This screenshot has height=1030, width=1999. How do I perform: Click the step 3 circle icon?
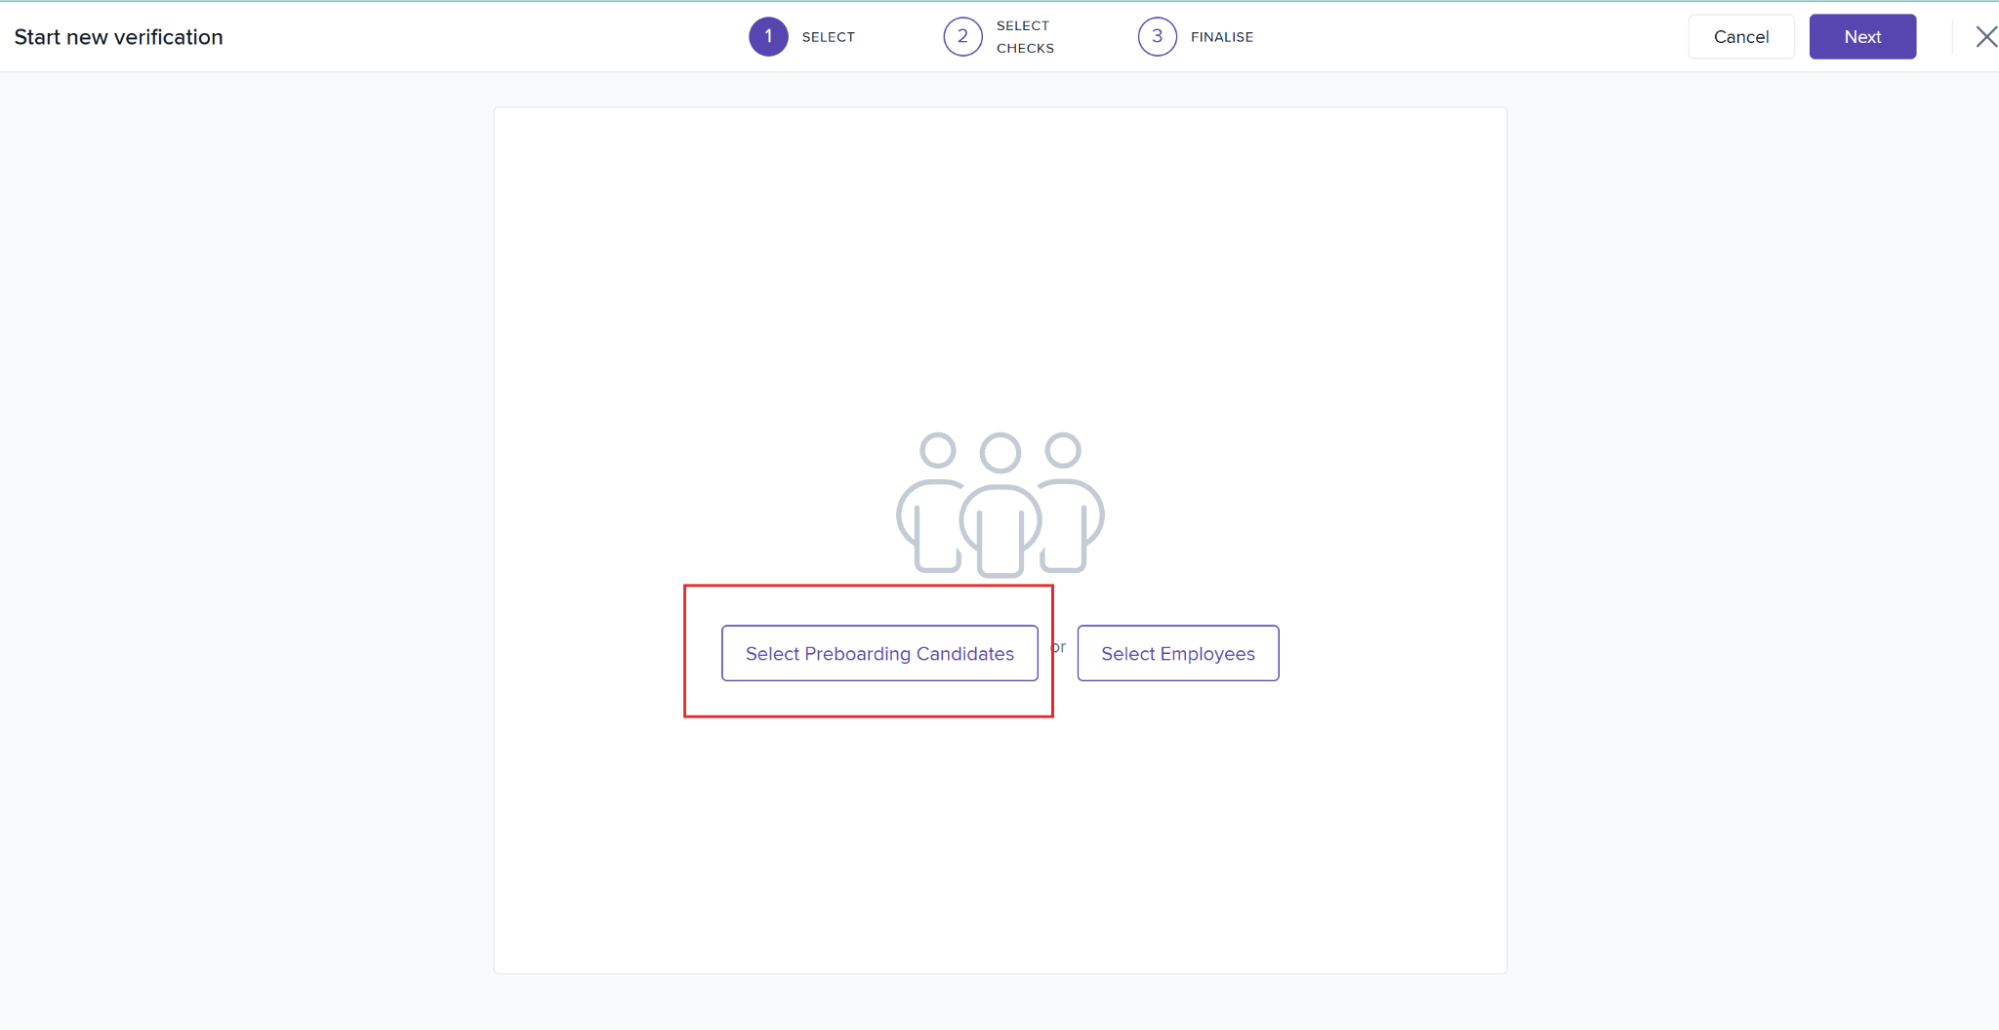pos(1157,37)
